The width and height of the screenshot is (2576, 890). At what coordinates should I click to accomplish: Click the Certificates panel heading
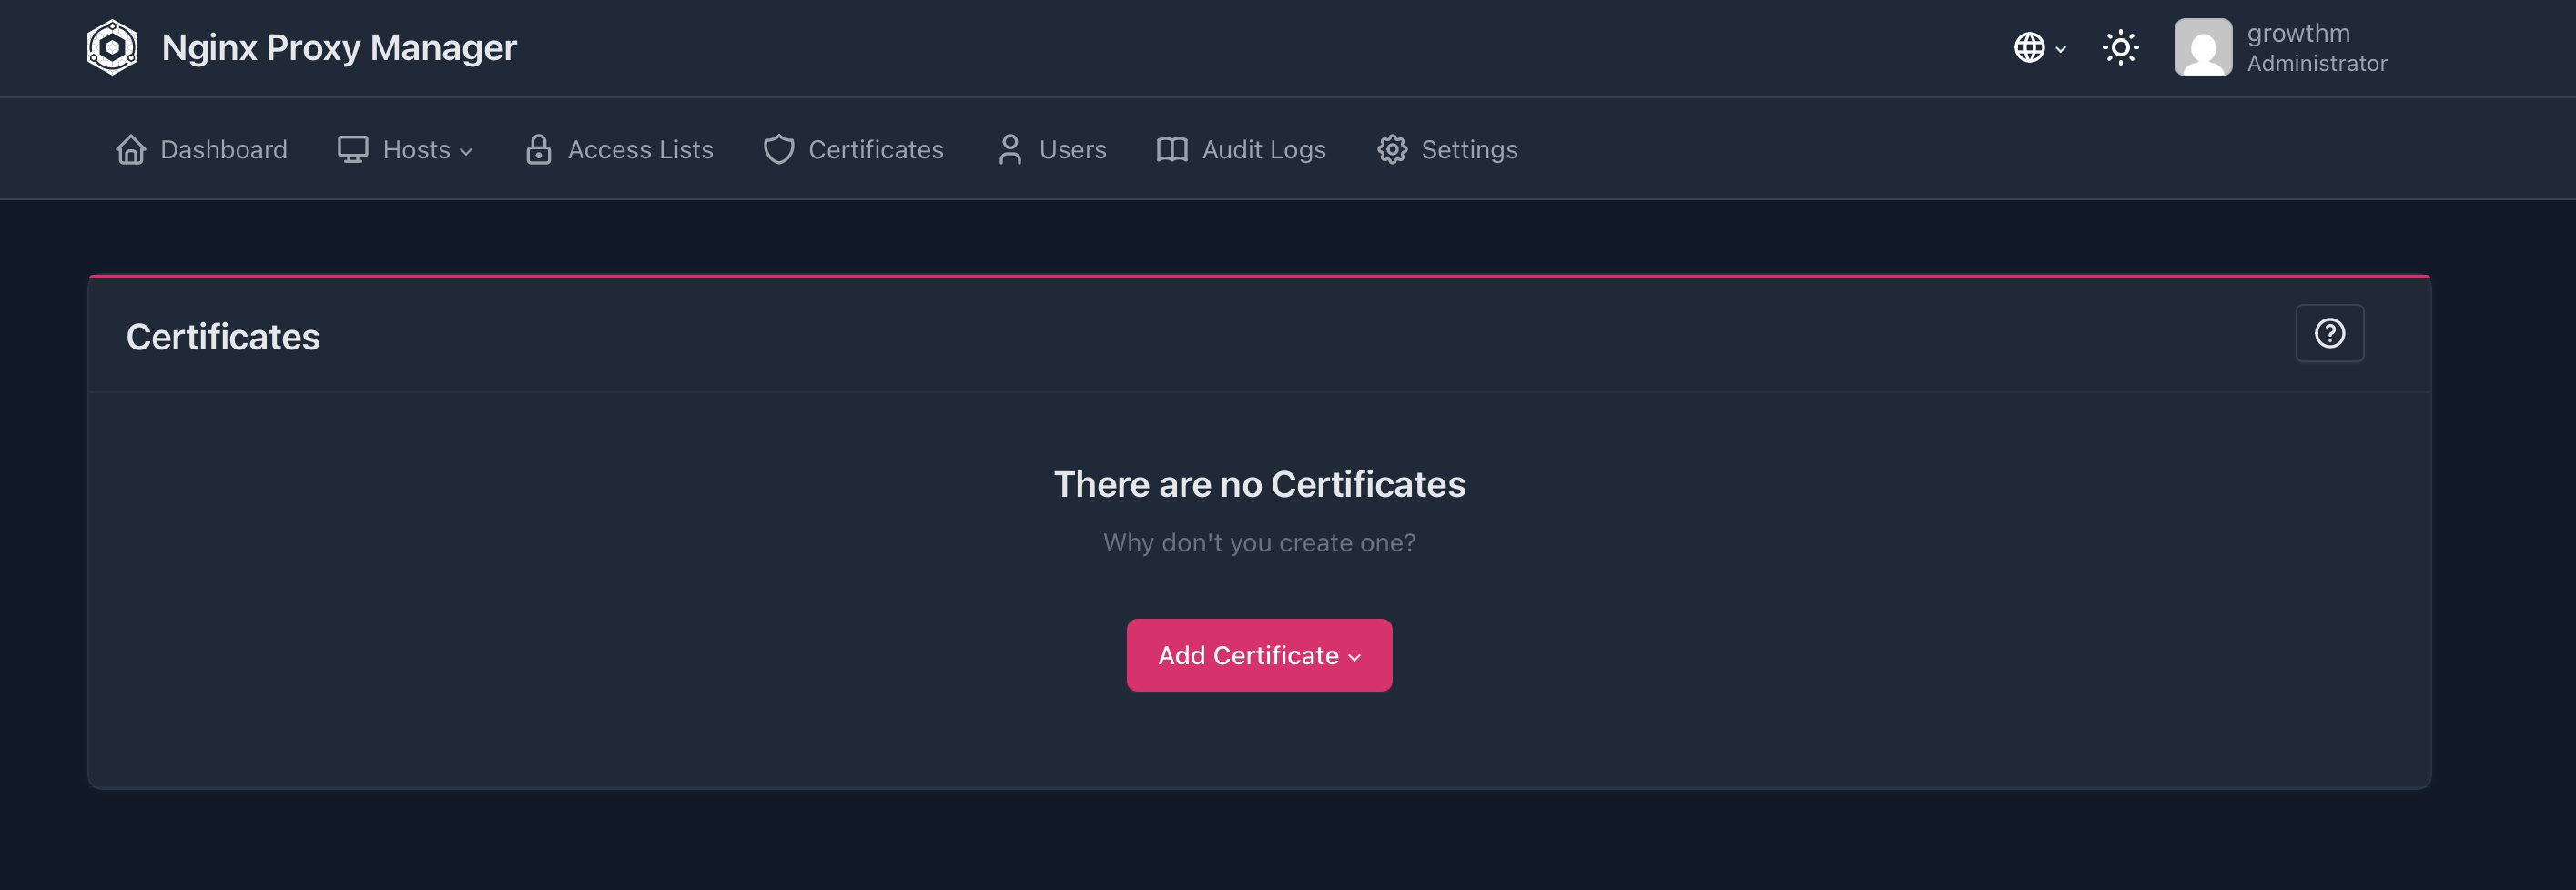pos(223,337)
